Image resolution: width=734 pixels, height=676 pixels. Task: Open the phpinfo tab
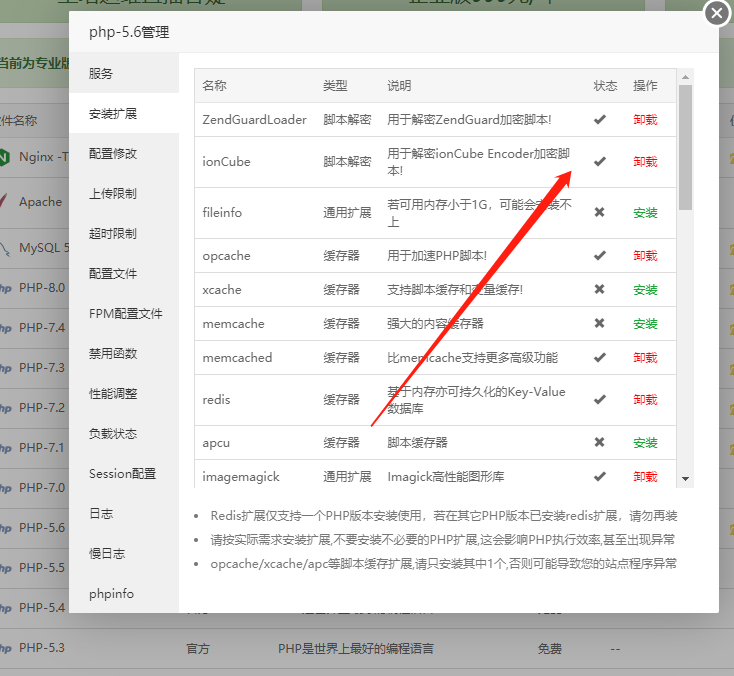111,594
